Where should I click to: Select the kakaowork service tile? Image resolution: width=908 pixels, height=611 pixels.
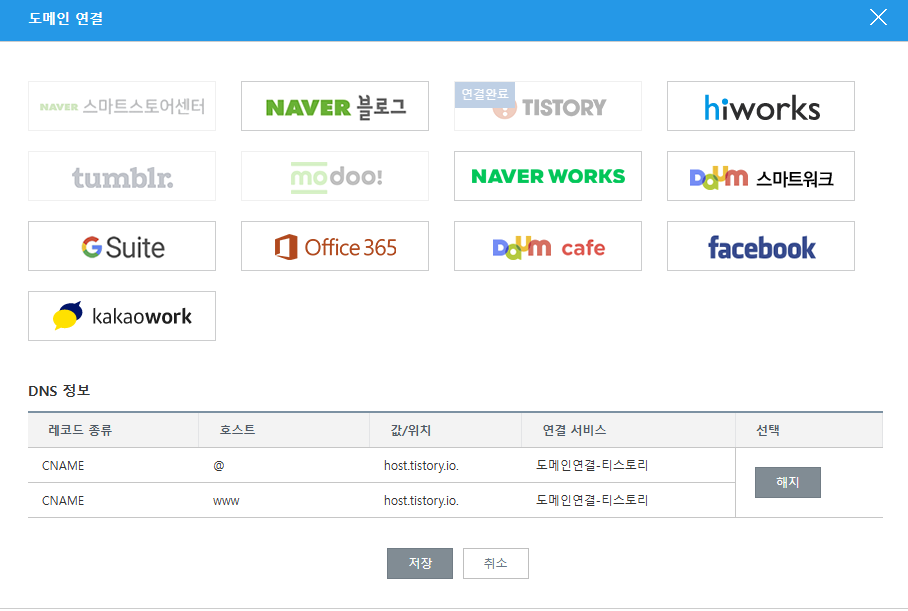122,316
